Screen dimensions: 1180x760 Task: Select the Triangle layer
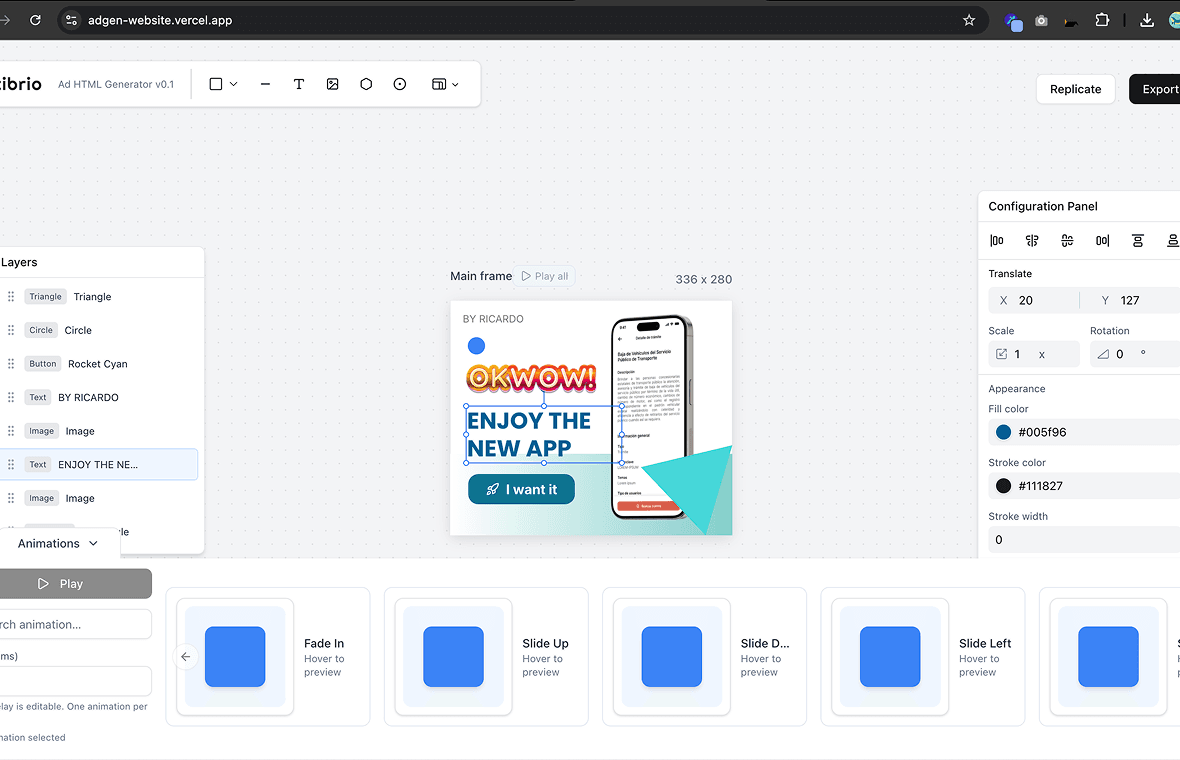(x=92, y=297)
